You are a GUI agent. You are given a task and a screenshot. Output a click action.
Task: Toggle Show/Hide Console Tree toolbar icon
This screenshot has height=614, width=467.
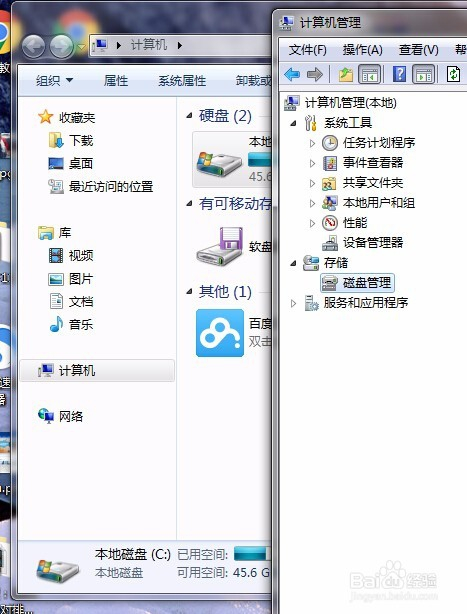click(370, 74)
